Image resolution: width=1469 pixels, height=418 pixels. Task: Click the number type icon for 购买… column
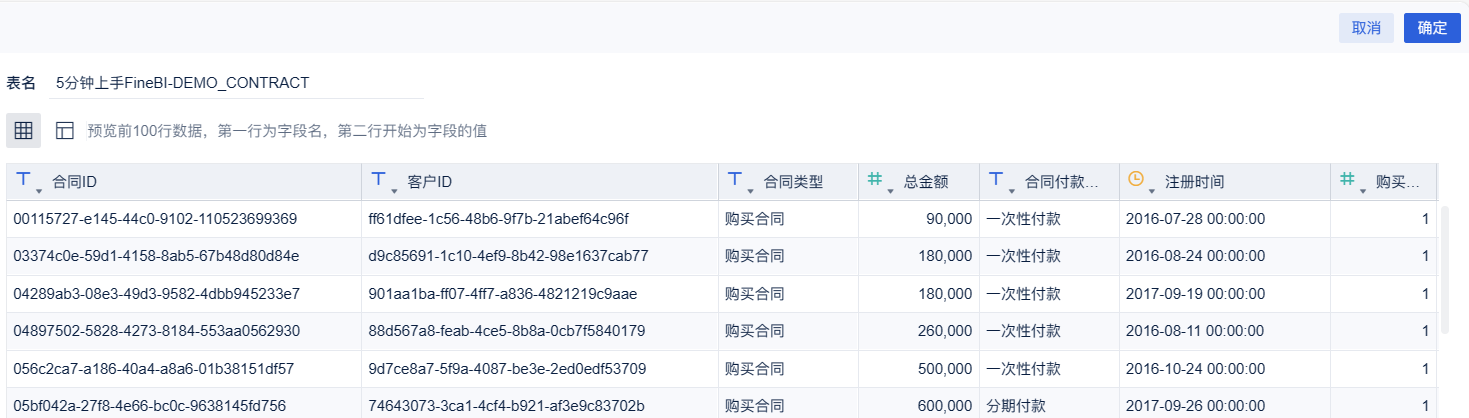click(x=1347, y=180)
